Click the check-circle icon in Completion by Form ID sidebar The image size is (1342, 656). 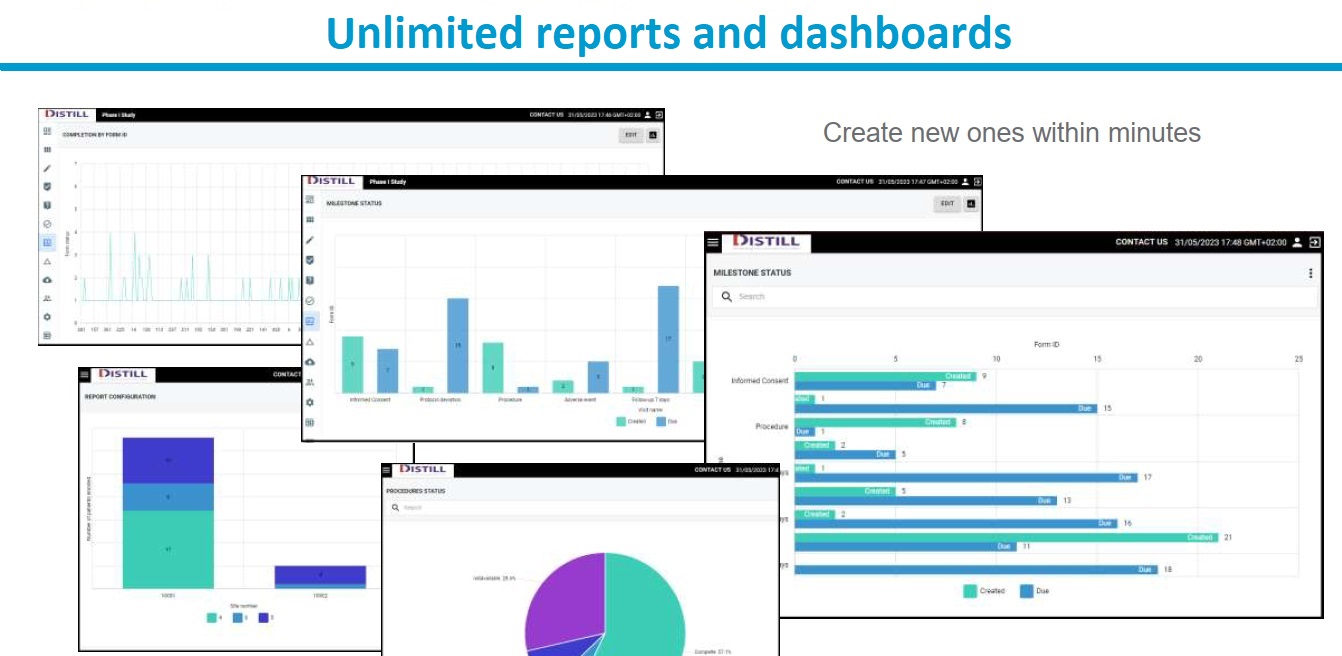pos(47,224)
